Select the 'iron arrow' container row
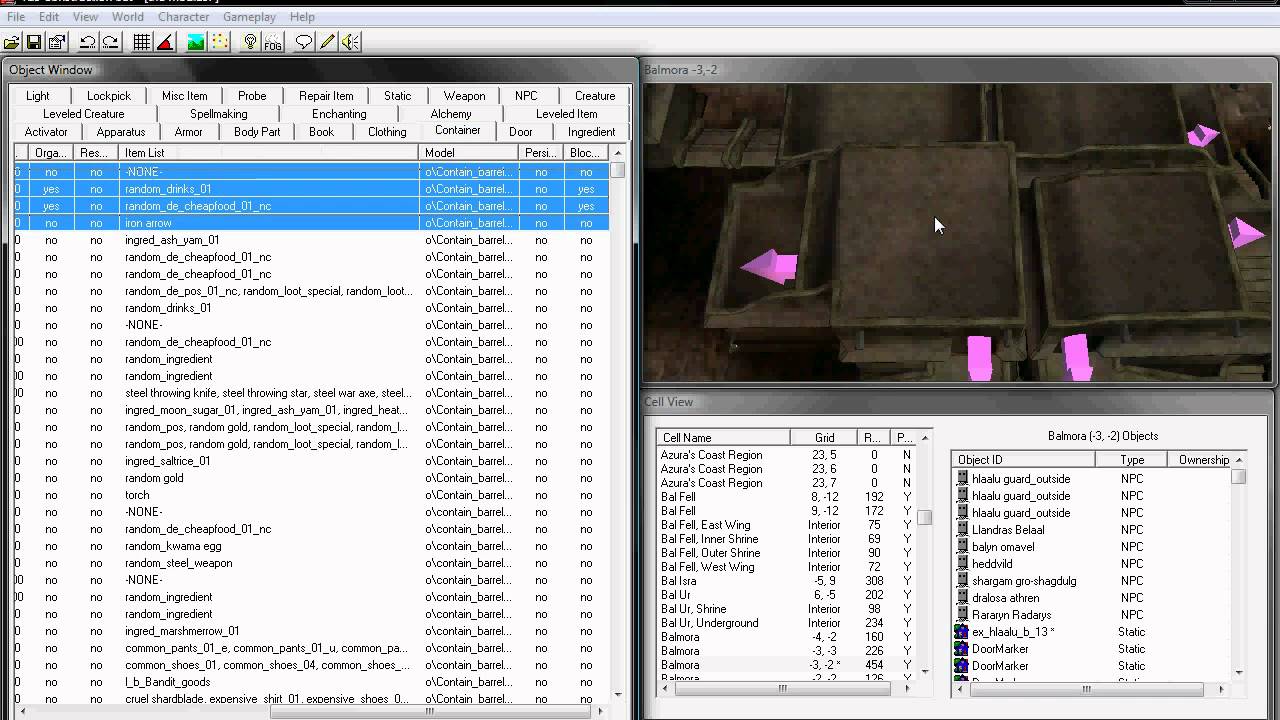This screenshot has width=1280, height=720. (312, 223)
